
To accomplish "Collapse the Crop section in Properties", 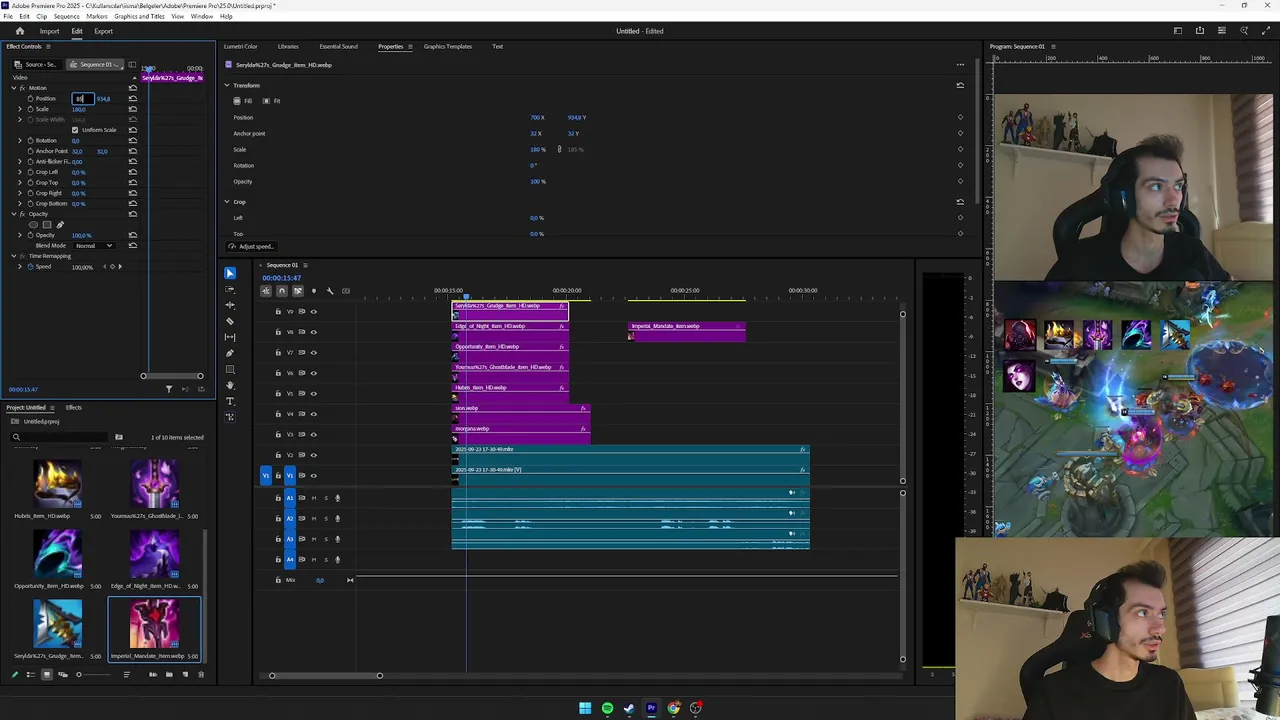I will [227, 202].
